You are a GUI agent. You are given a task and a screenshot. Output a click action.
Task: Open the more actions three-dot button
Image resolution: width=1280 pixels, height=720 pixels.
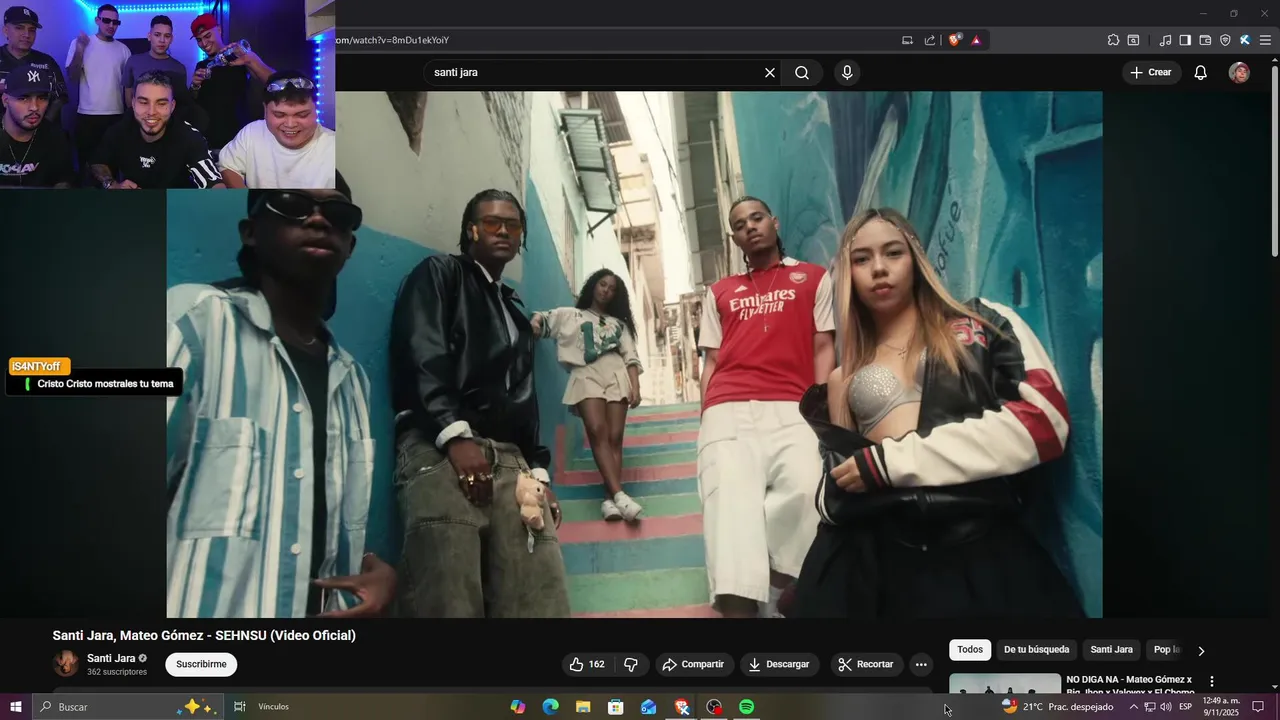click(x=921, y=664)
